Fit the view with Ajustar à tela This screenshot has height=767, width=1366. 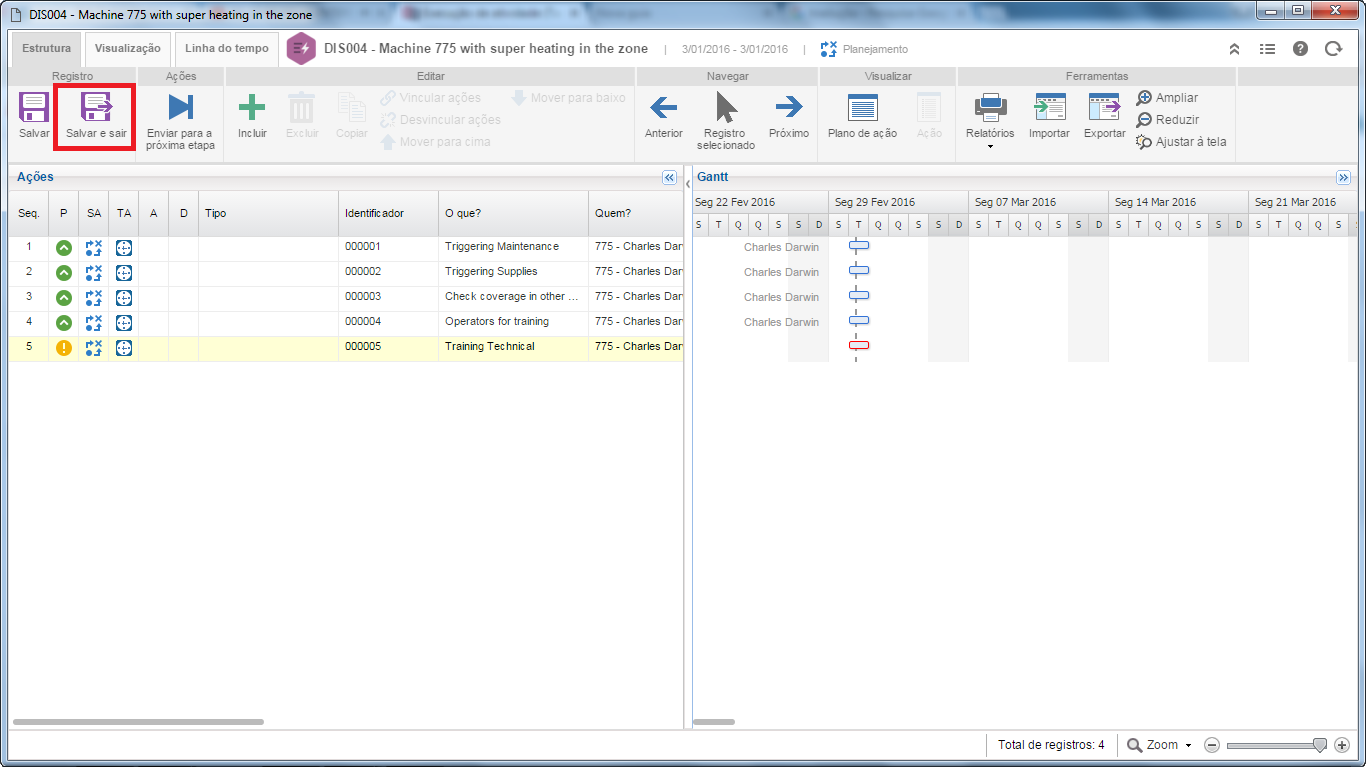pos(1181,142)
